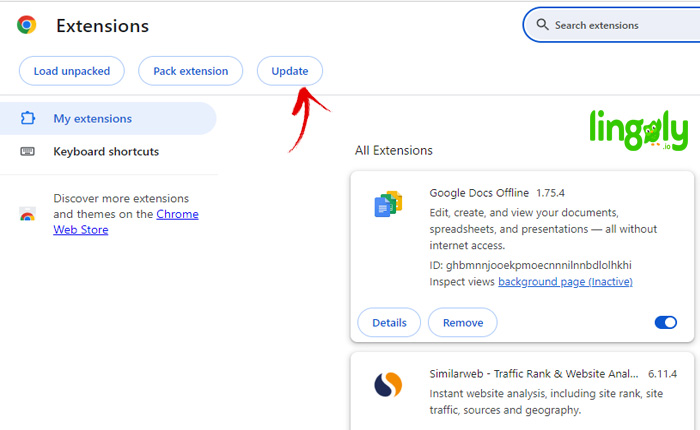Disable the Google Docs Offline toggle

(x=666, y=322)
